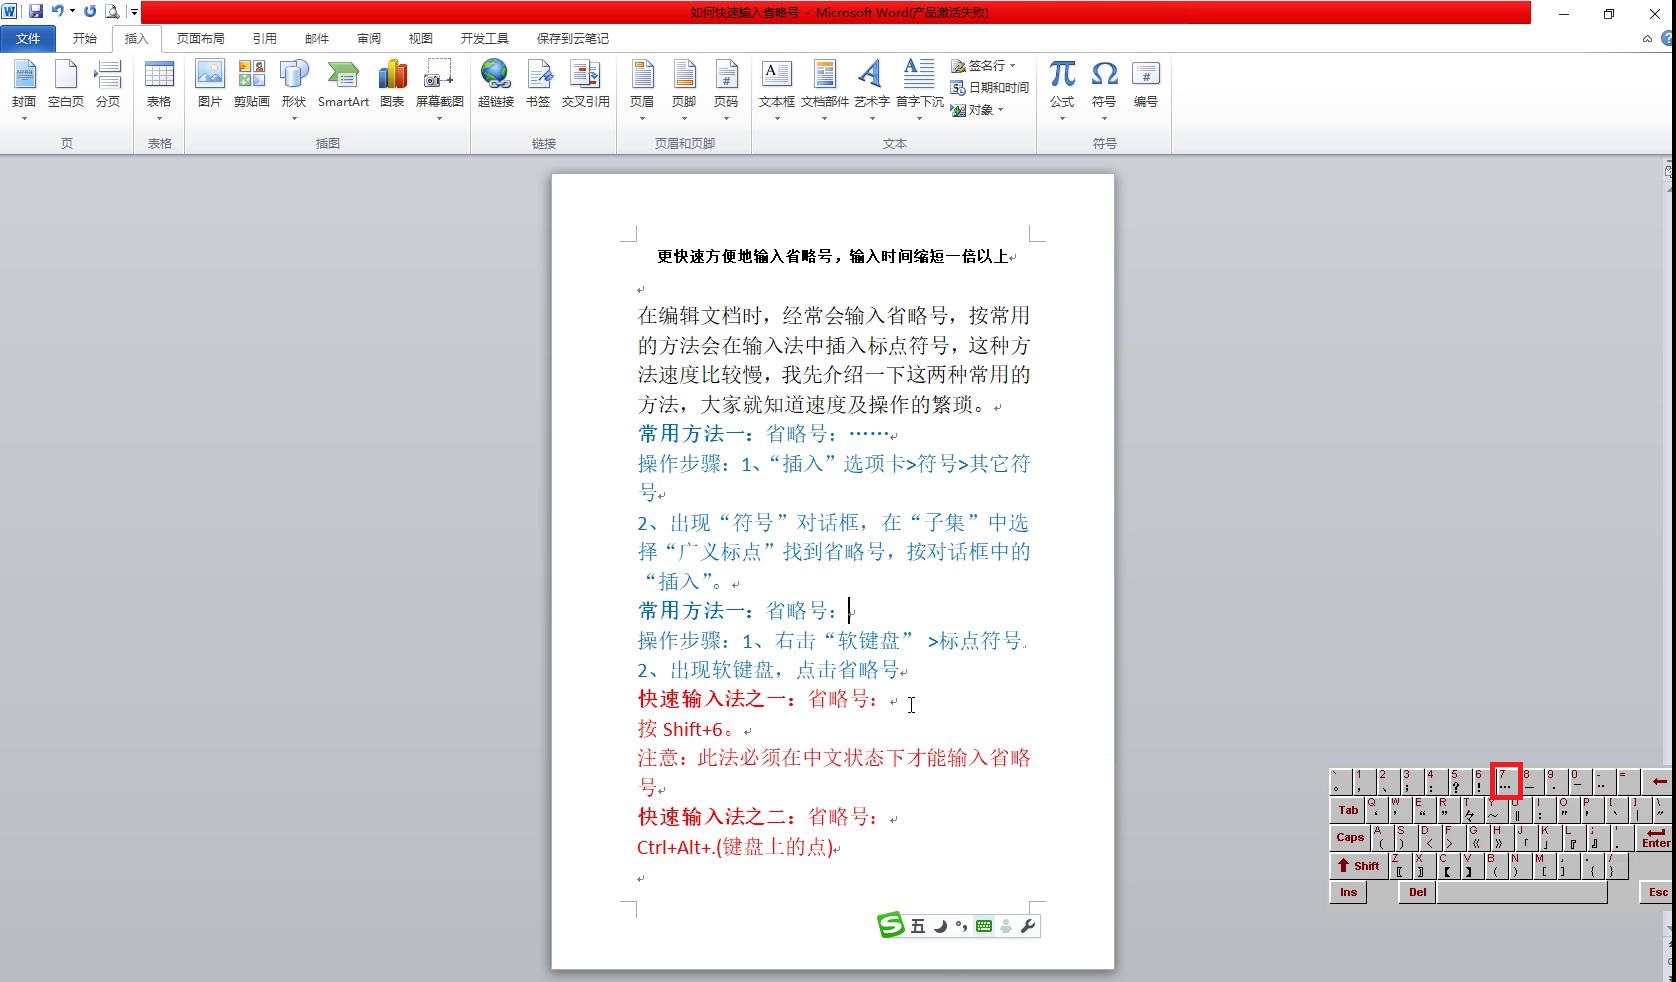Image resolution: width=1676 pixels, height=982 pixels.
Task: Toggle the Ins key on soft keyboard
Action: 1348,892
